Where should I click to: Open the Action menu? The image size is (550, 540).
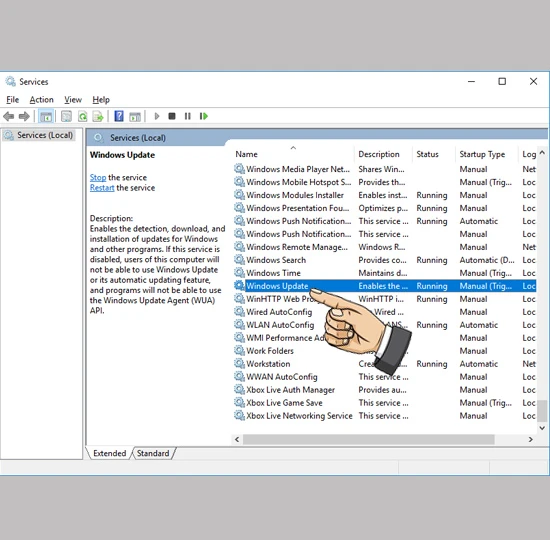(x=41, y=100)
